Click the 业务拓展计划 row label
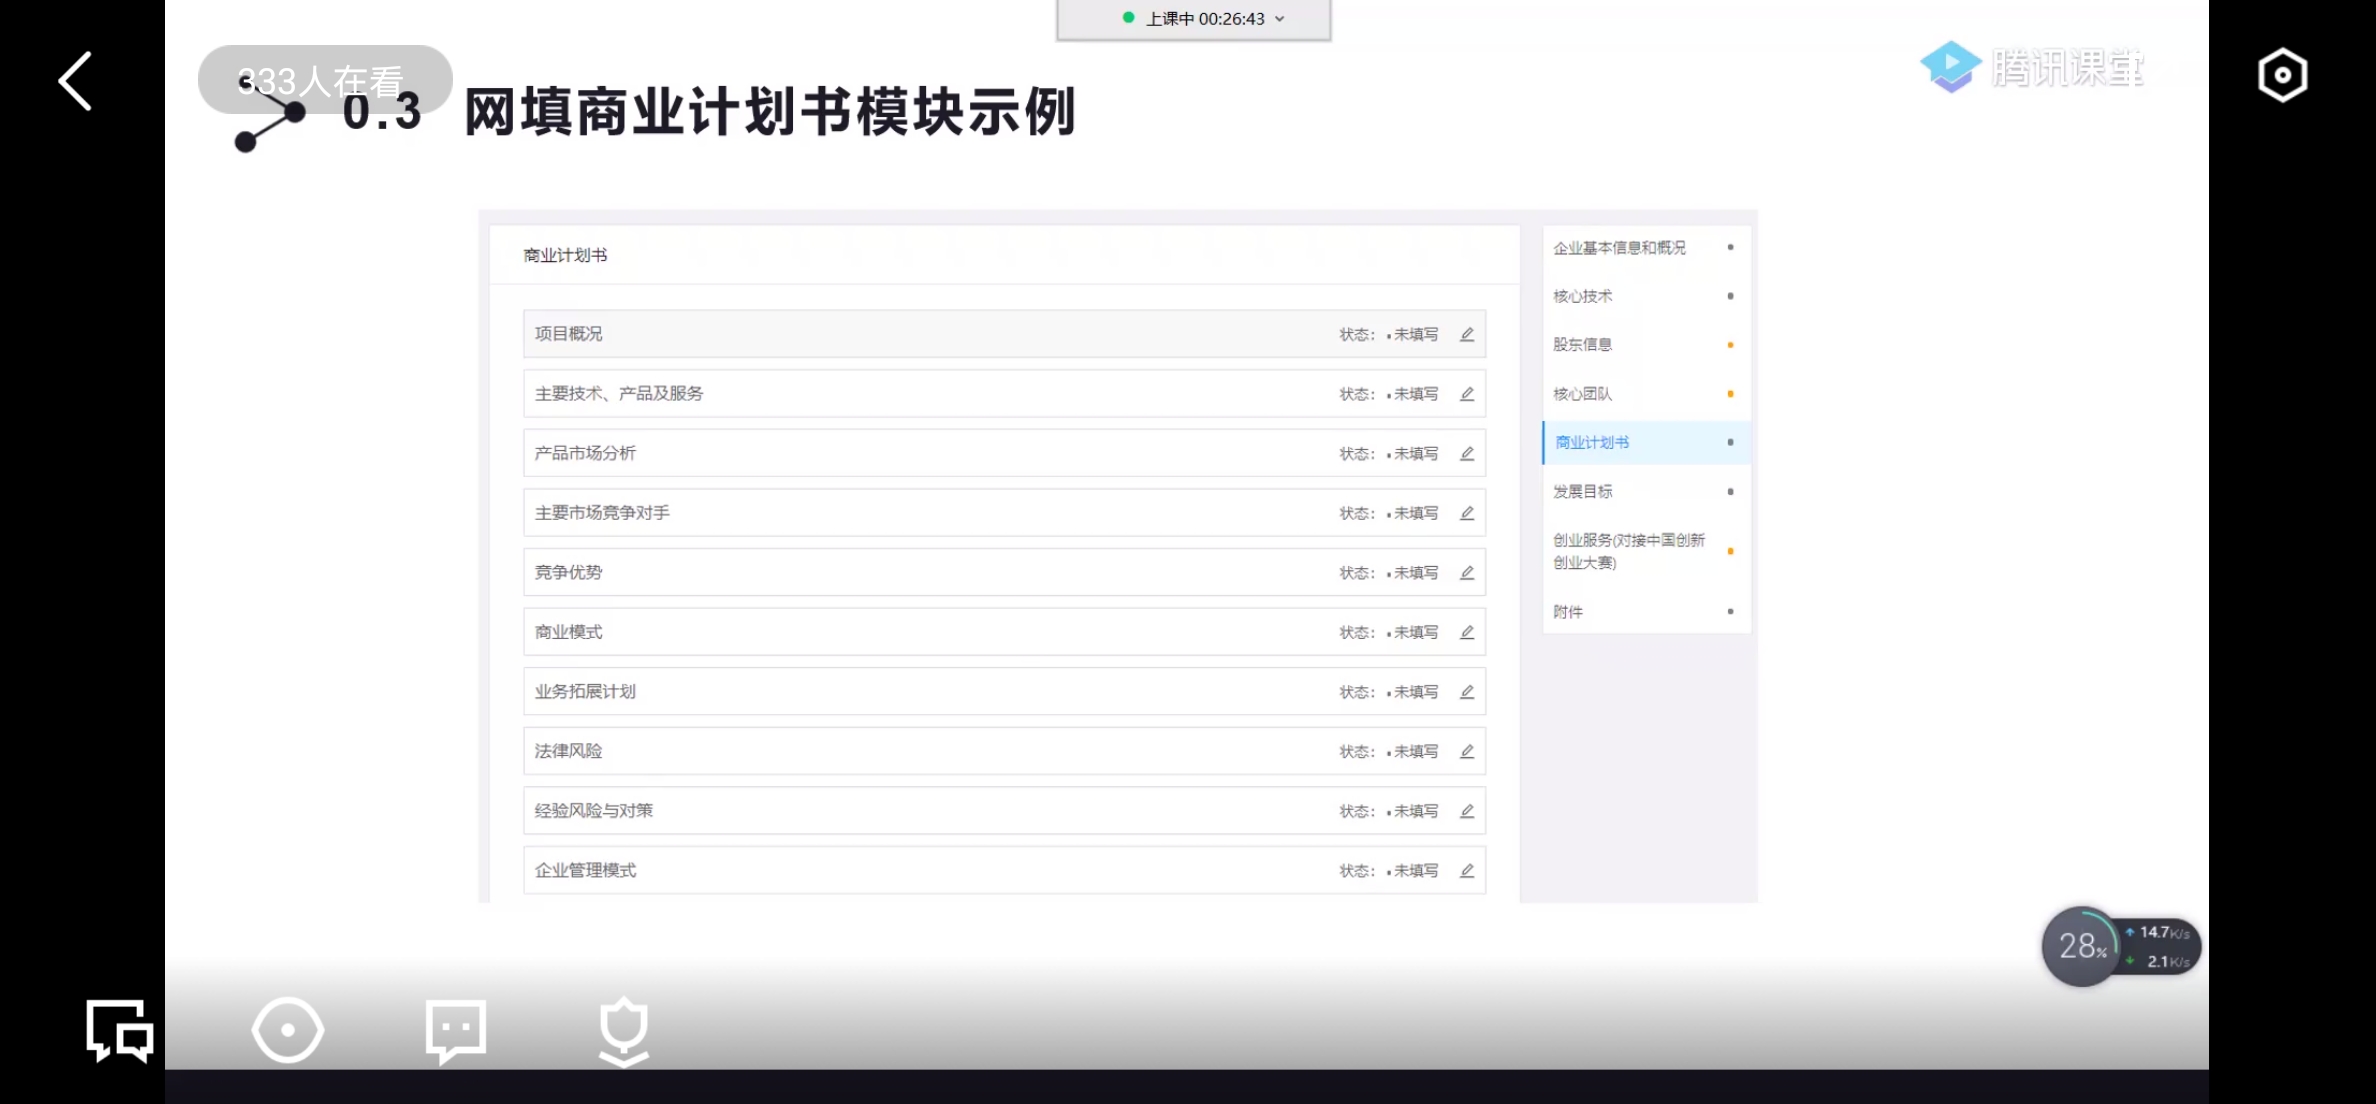 click(585, 692)
